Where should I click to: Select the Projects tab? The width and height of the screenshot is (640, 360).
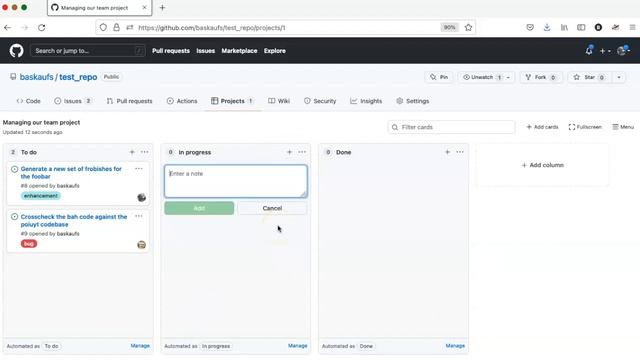click(x=232, y=101)
